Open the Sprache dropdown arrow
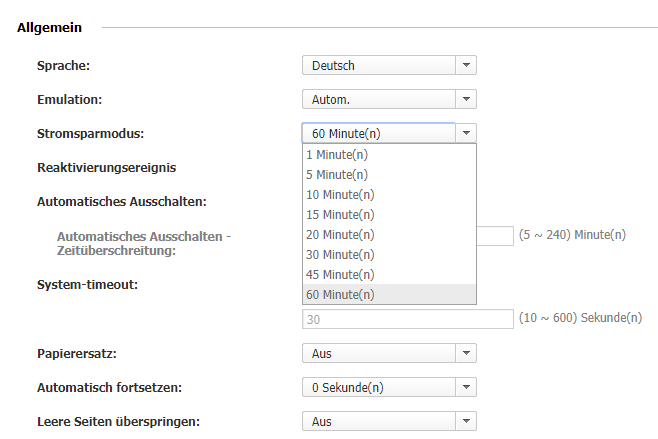 pyautogui.click(x=466, y=65)
